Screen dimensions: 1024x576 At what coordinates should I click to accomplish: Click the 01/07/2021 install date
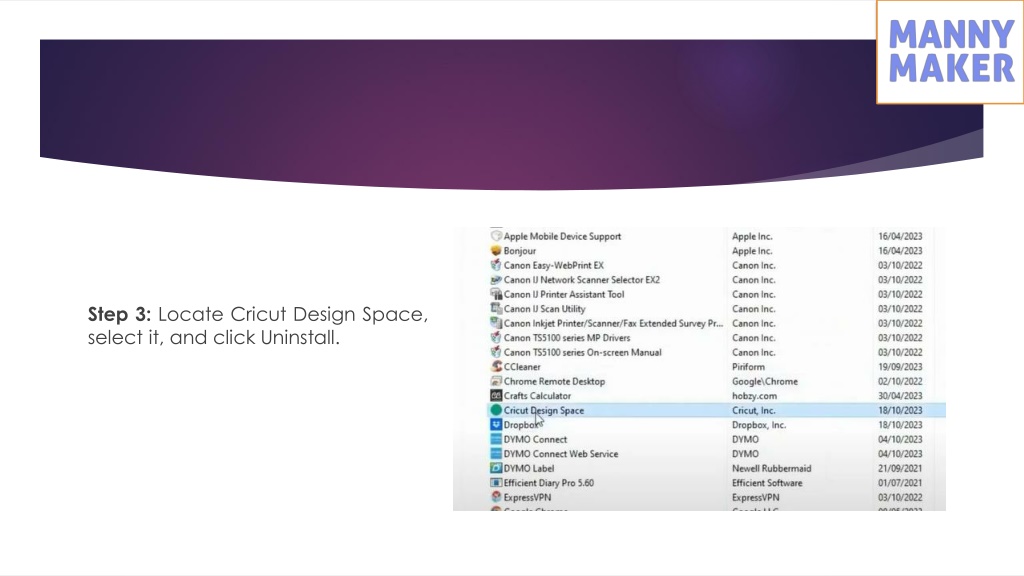(900, 483)
